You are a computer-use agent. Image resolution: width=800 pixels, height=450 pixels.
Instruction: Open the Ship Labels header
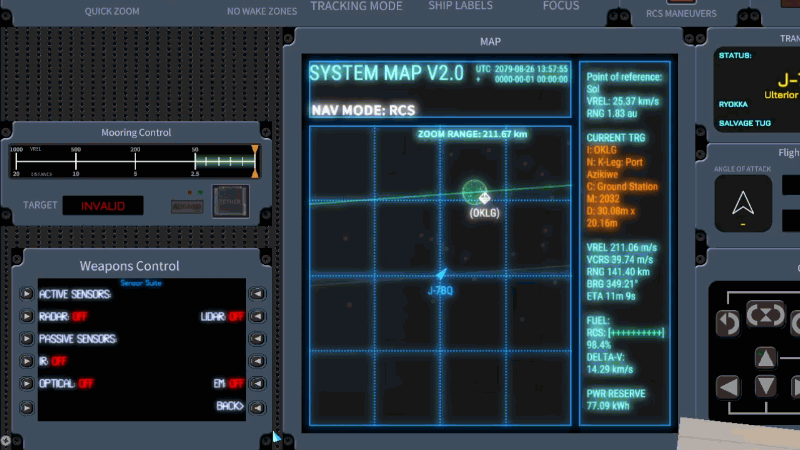coord(461,7)
